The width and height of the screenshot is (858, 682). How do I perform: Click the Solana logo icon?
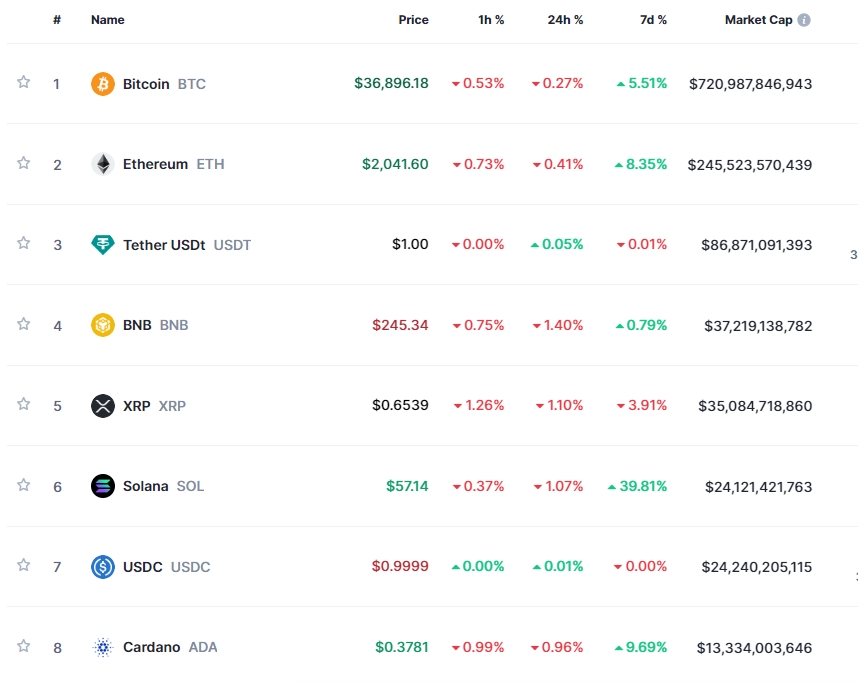tap(103, 486)
